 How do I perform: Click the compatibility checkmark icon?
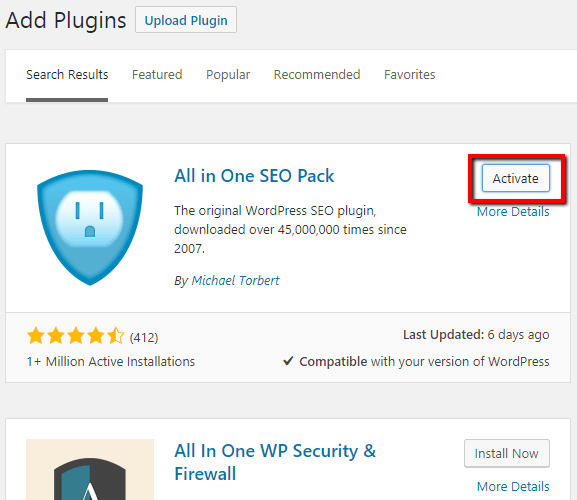[x=288, y=361]
